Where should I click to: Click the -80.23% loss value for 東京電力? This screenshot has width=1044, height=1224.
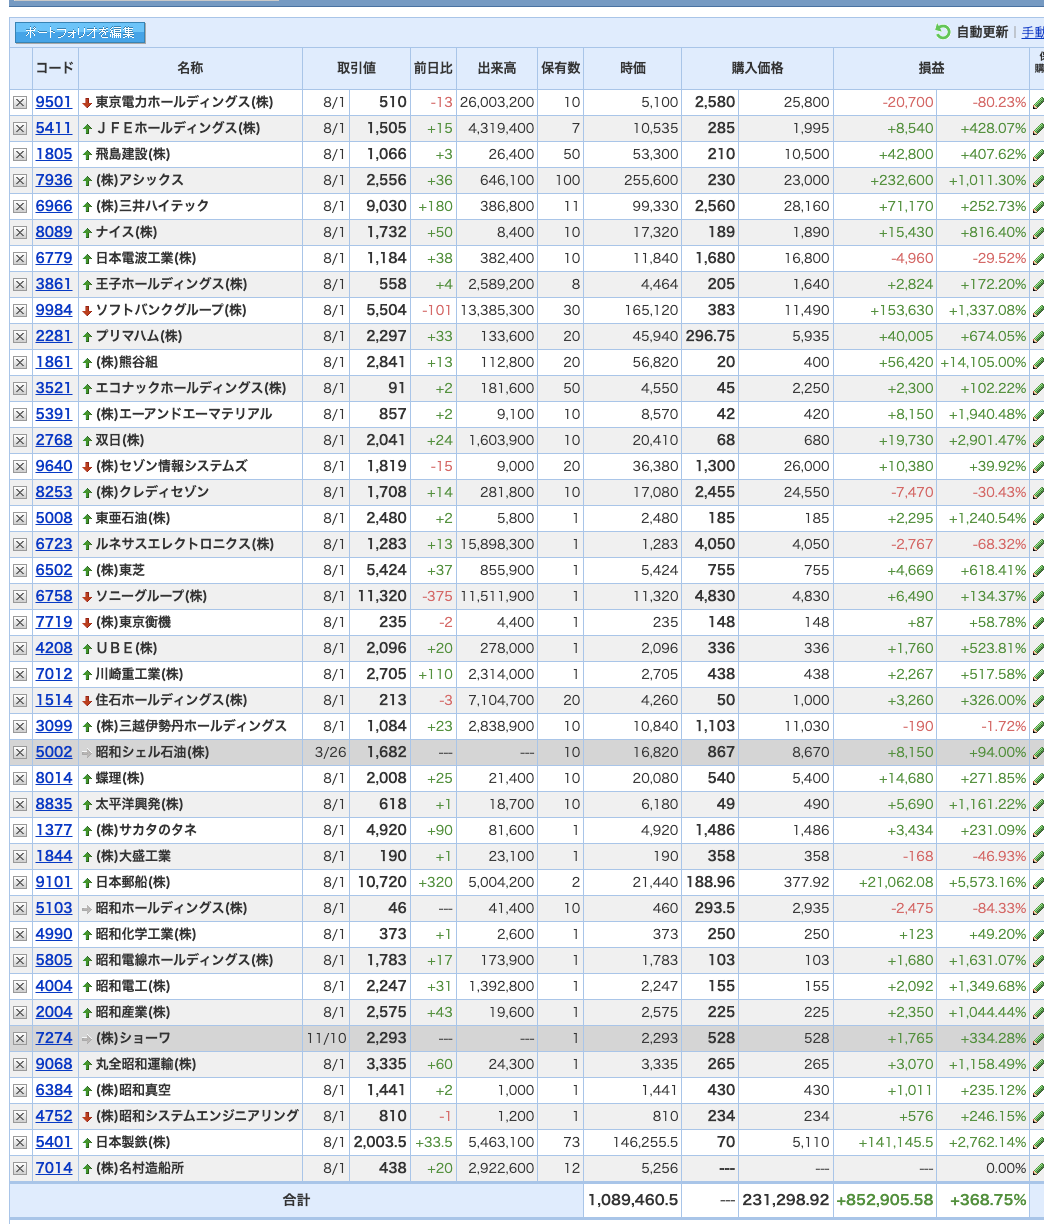click(x=1000, y=102)
